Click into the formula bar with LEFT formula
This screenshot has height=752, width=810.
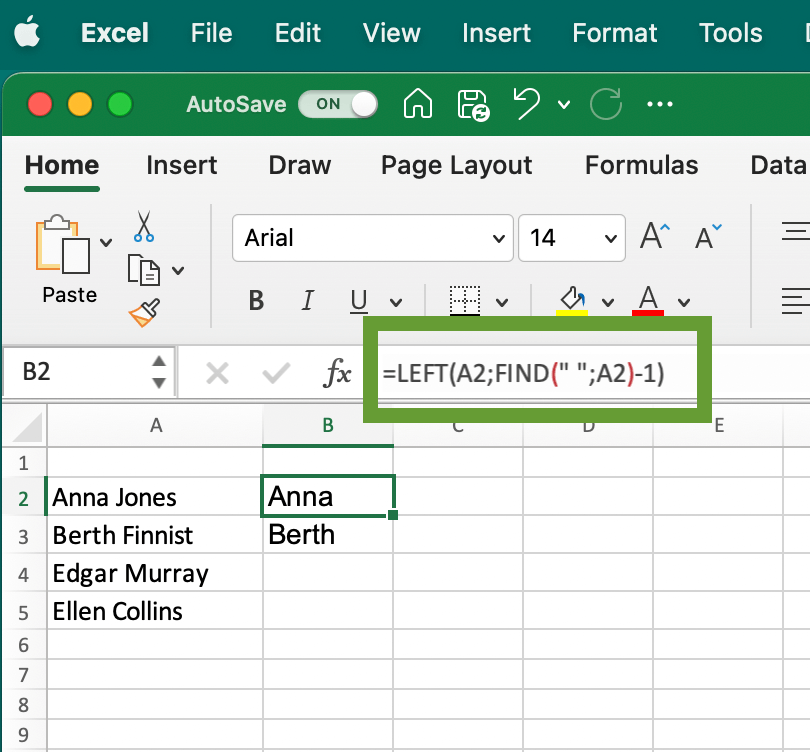[537, 373]
